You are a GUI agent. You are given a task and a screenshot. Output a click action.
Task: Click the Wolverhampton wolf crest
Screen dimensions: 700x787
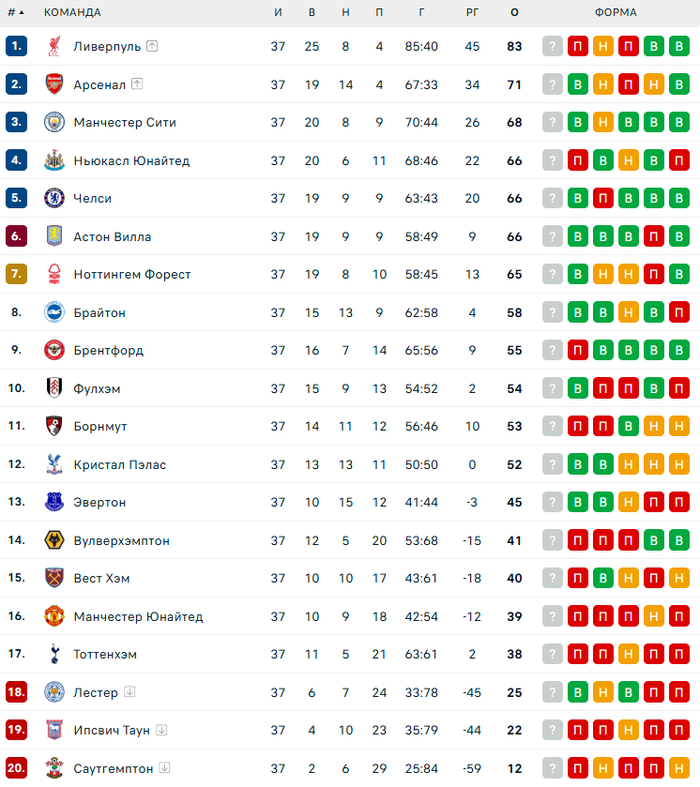click(x=54, y=540)
